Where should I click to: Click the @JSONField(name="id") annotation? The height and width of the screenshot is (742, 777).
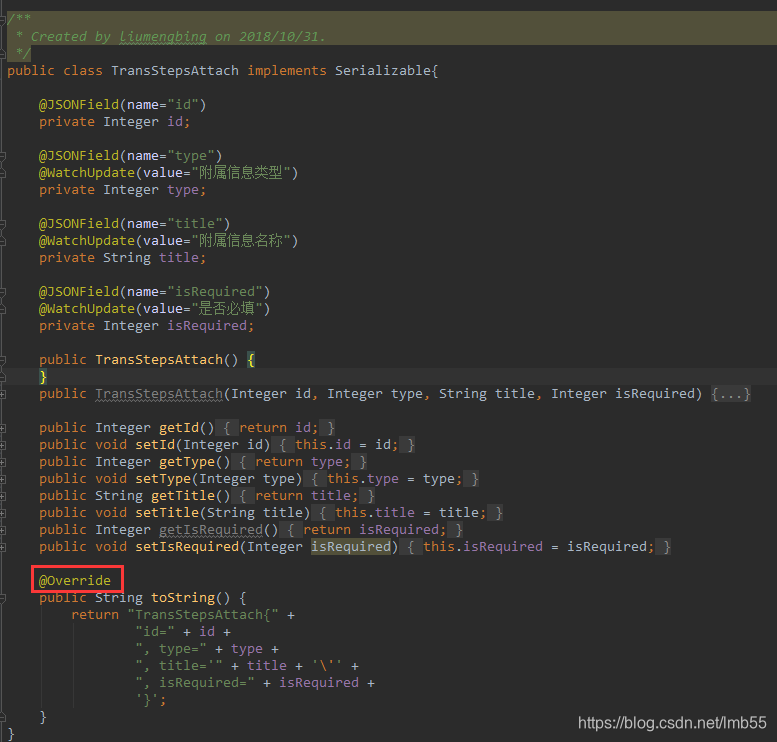click(x=122, y=105)
